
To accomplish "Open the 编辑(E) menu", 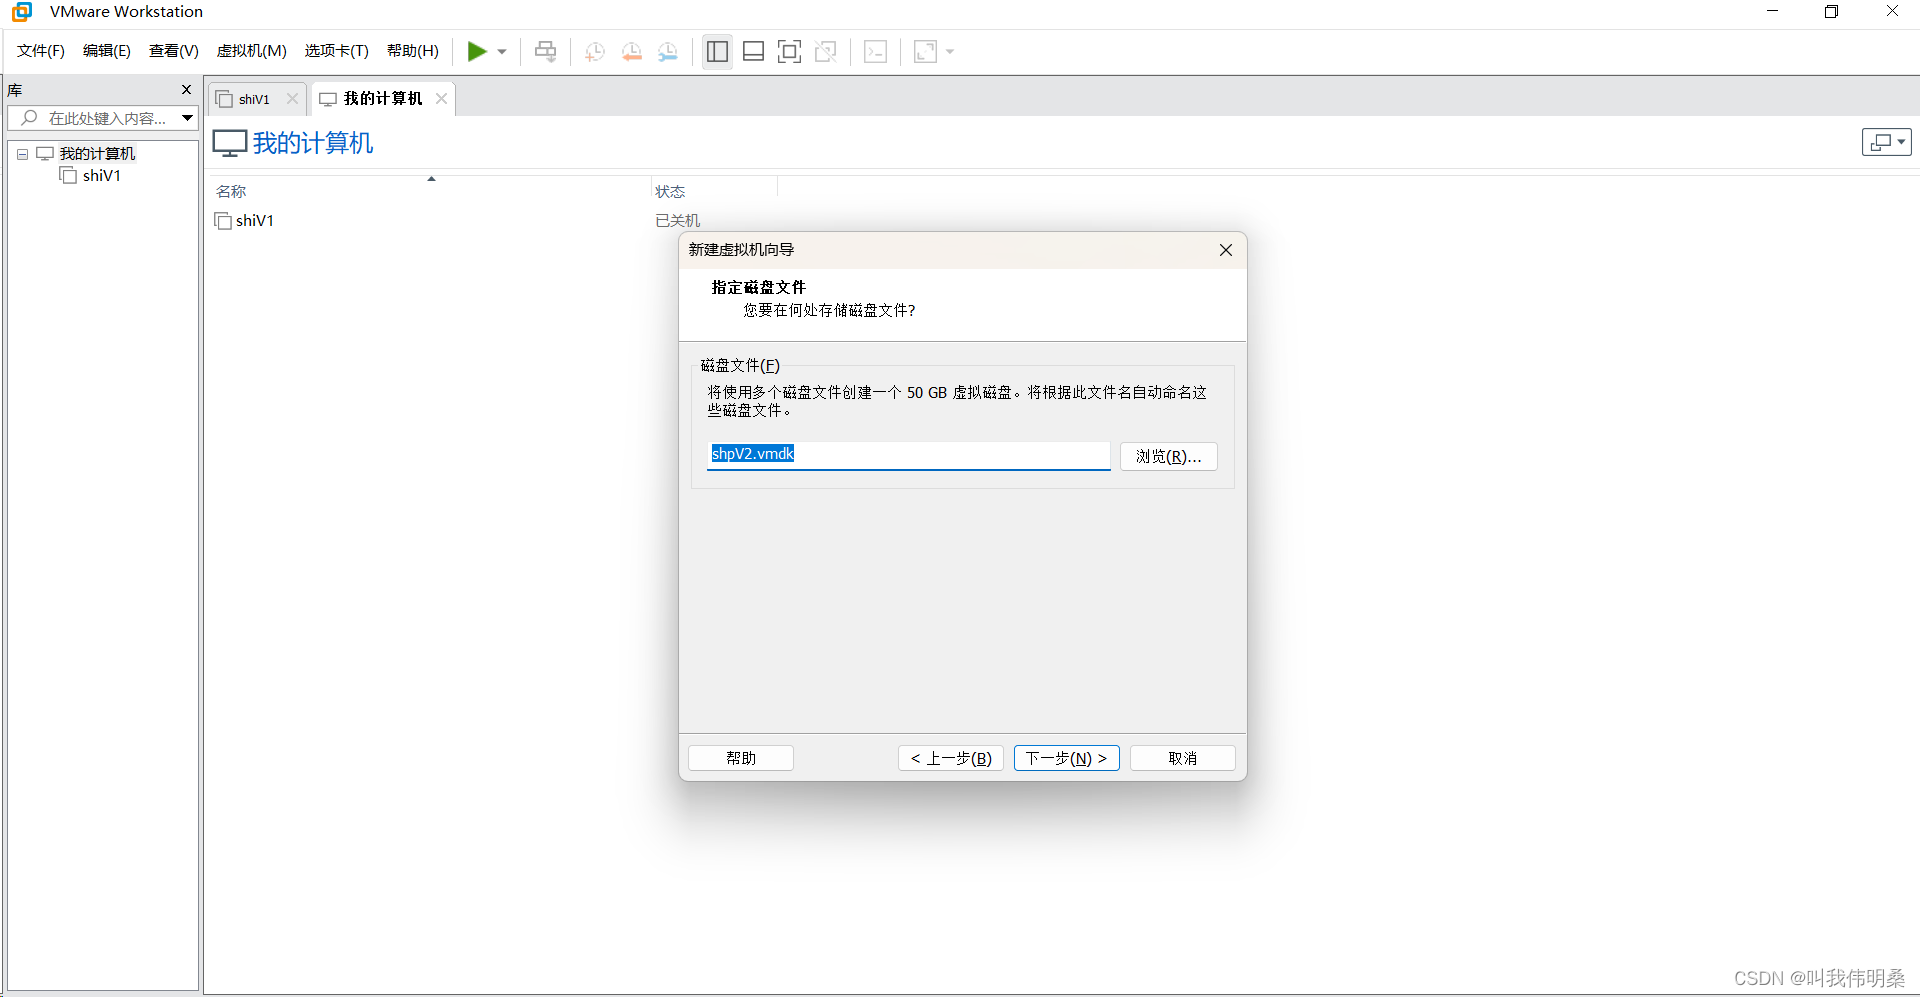I will pyautogui.click(x=107, y=51).
